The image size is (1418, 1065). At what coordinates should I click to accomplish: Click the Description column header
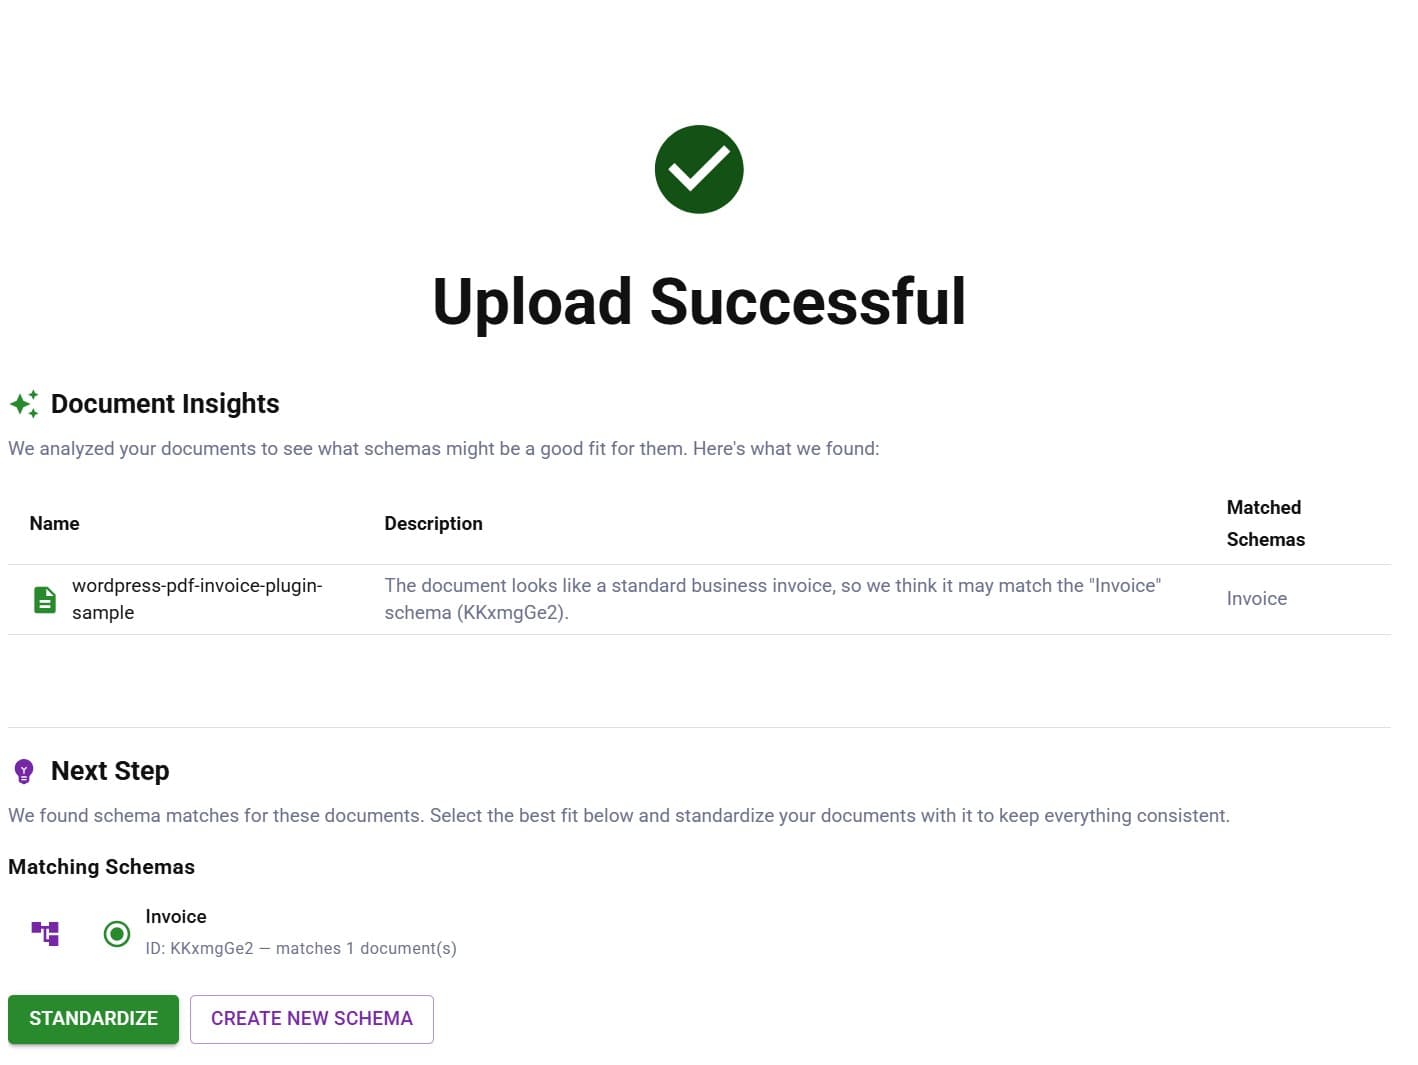(433, 523)
